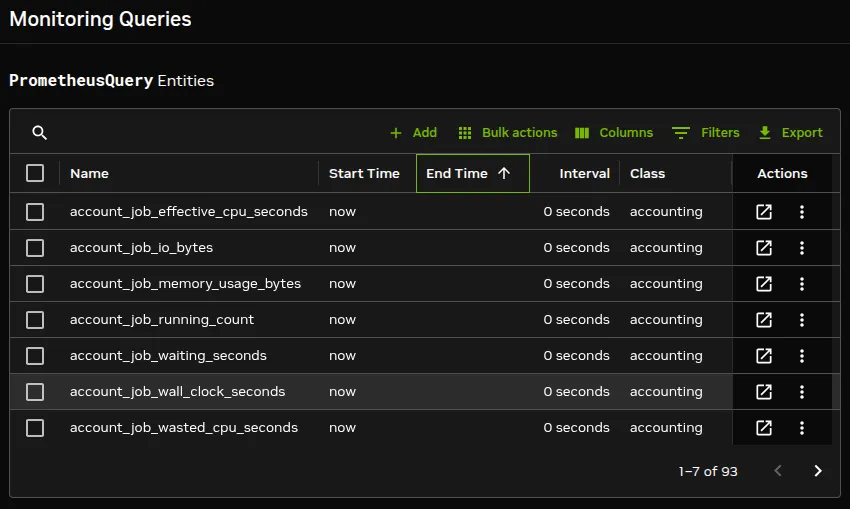Toggle the select-all header checkbox
Screen dimensions: 850x509
point(35,173)
